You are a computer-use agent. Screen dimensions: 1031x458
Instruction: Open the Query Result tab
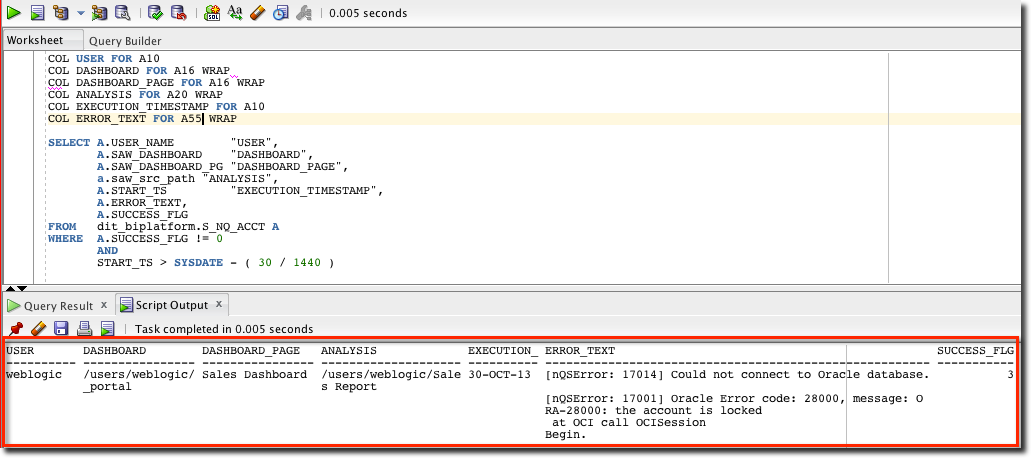[59, 306]
